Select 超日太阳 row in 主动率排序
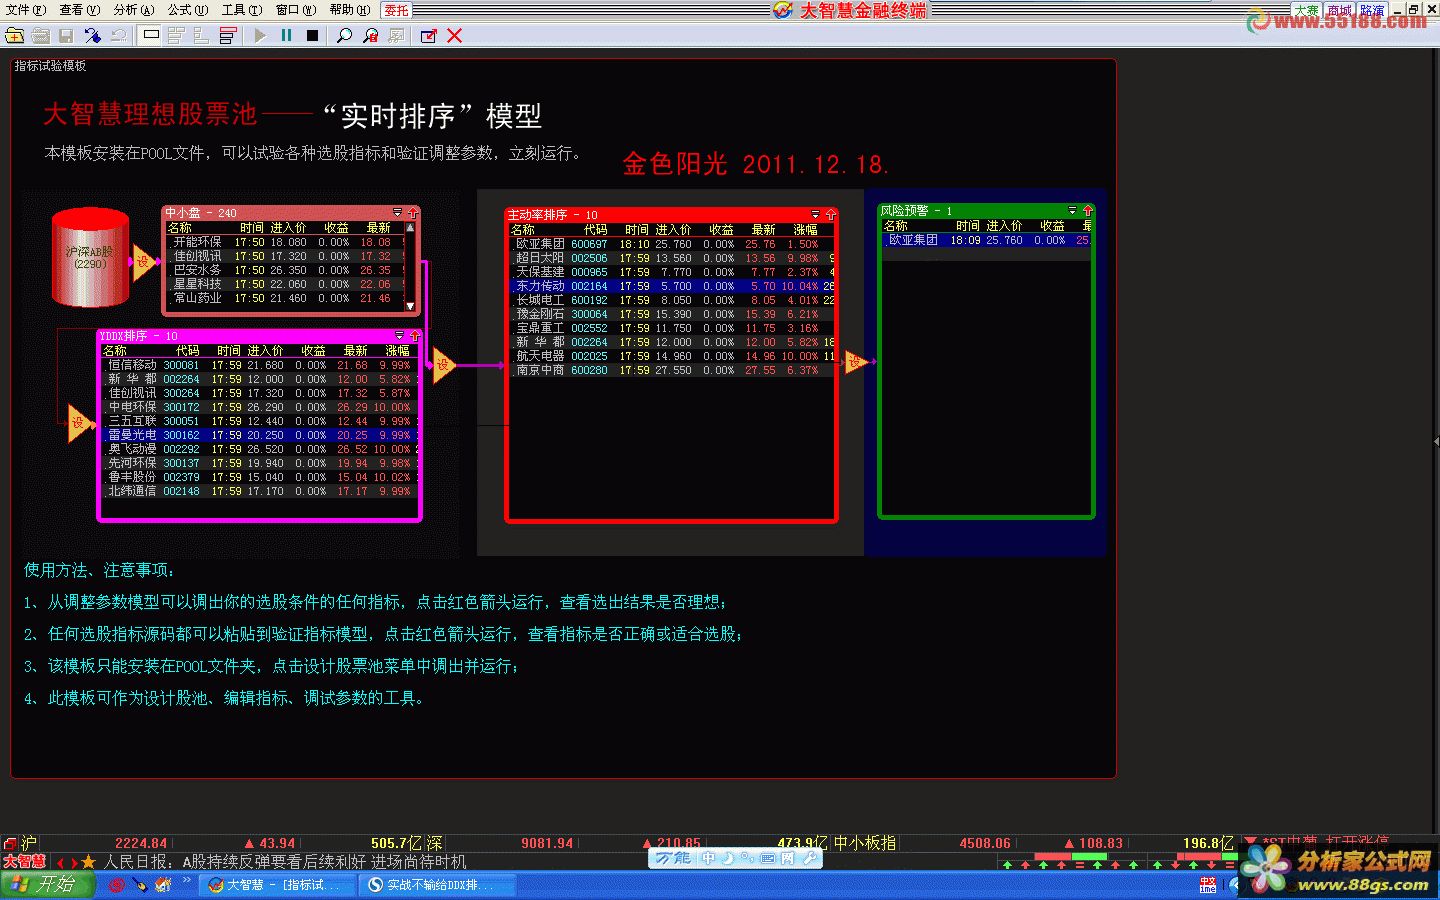 [x=671, y=258]
